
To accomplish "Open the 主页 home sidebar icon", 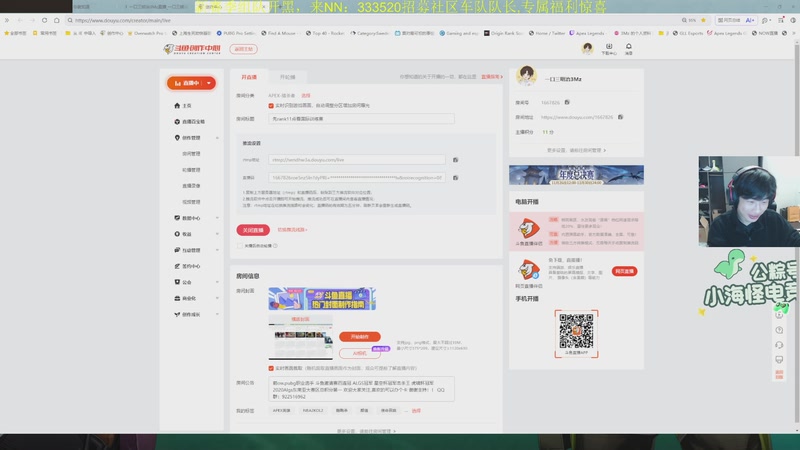I will click(177, 106).
